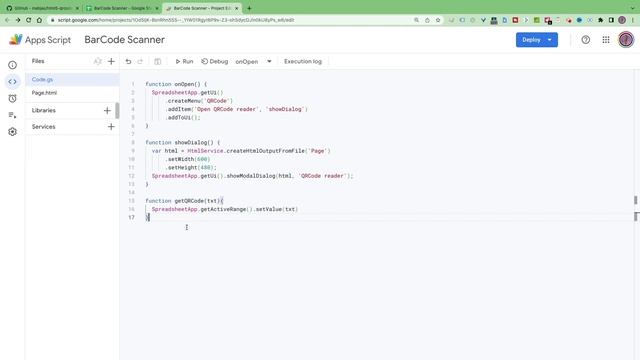Switch to BarCode Scanner Google Sheets tab
640x360 pixels.
point(121,8)
